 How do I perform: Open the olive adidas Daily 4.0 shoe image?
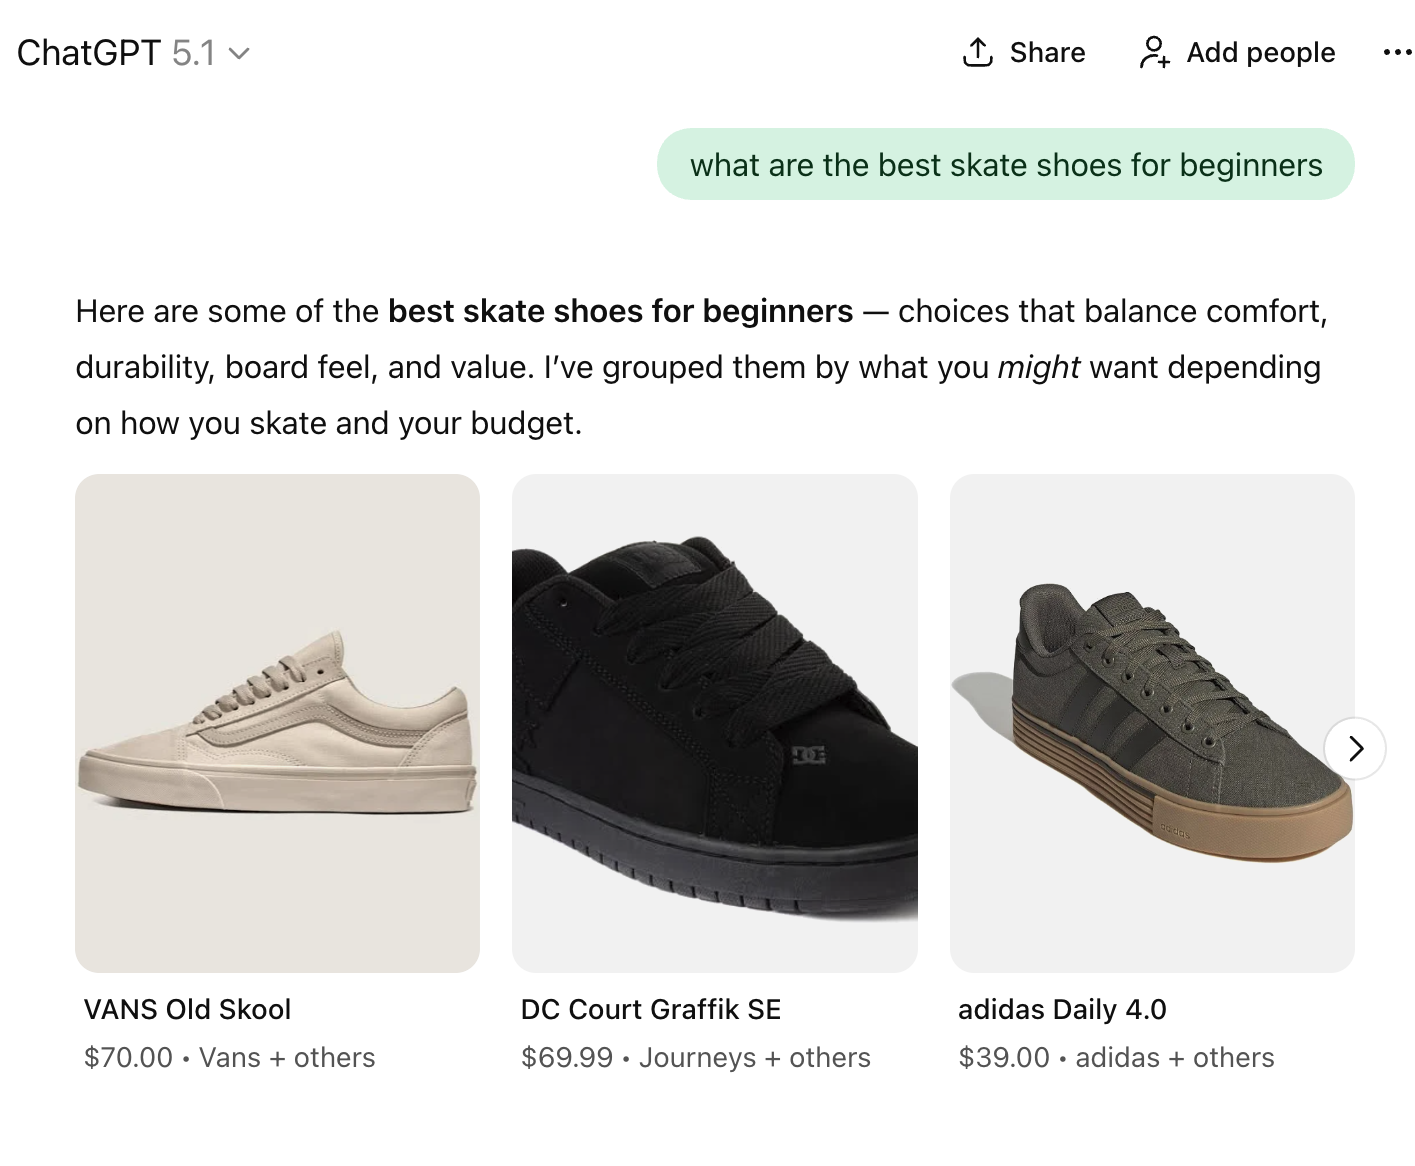[x=1152, y=722]
